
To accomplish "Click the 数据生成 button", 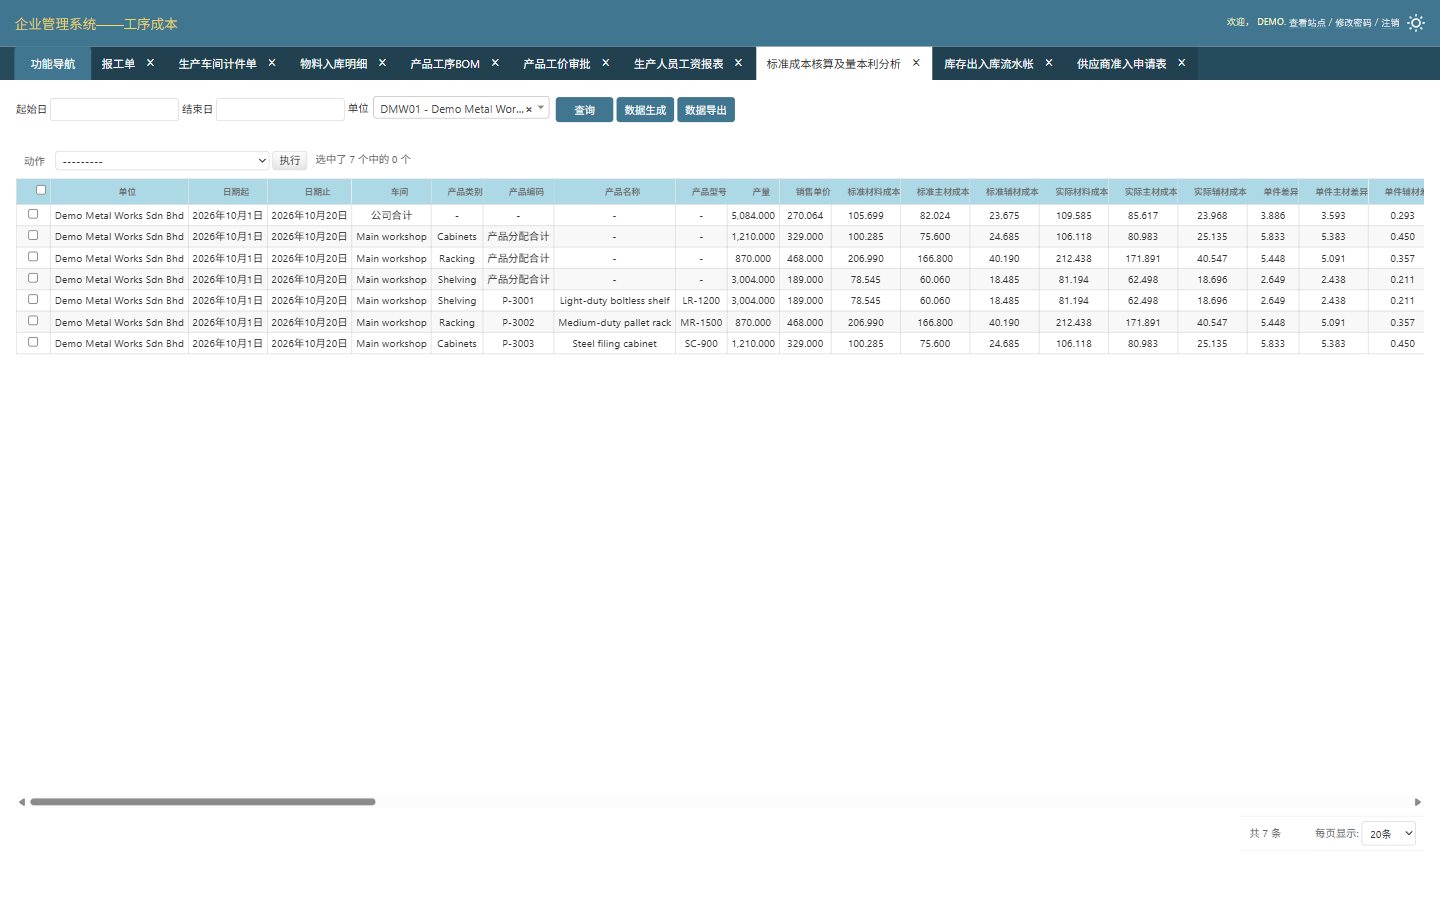I will 645,110.
